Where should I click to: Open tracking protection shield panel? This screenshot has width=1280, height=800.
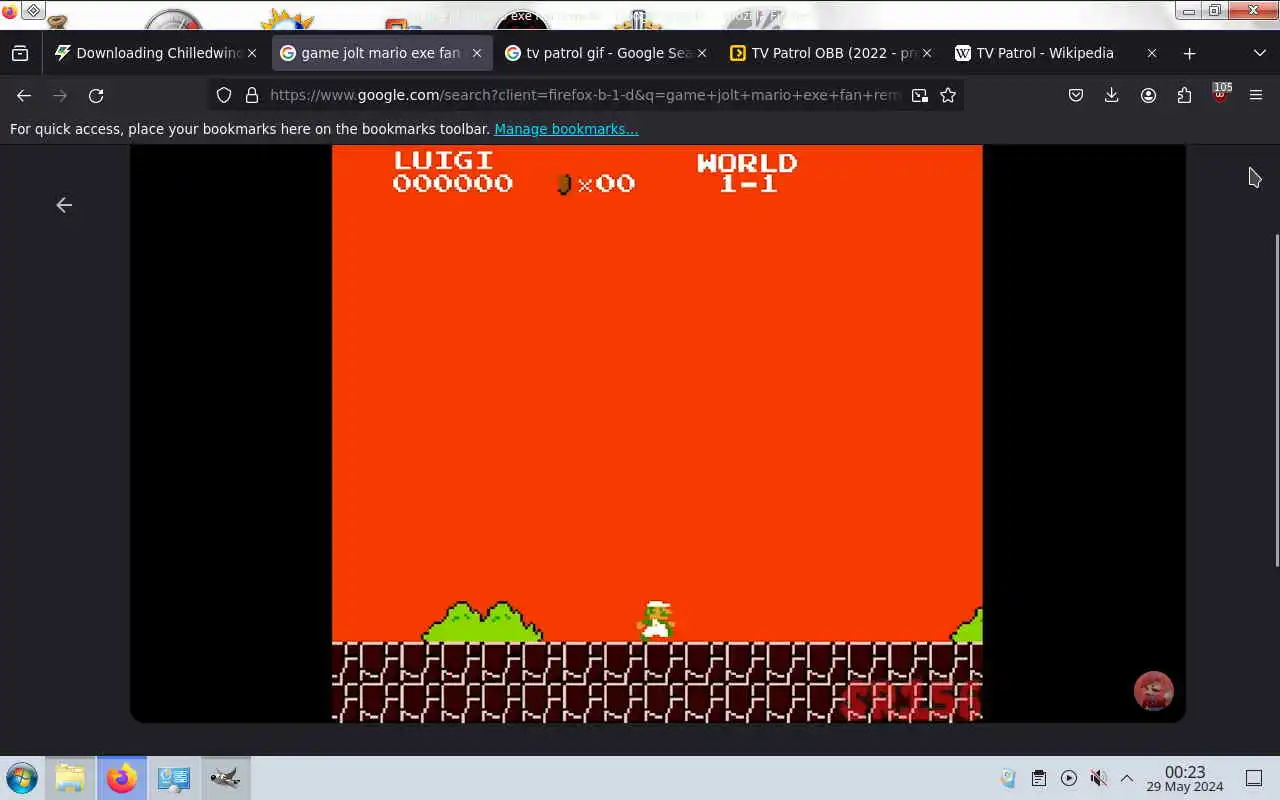pos(224,95)
